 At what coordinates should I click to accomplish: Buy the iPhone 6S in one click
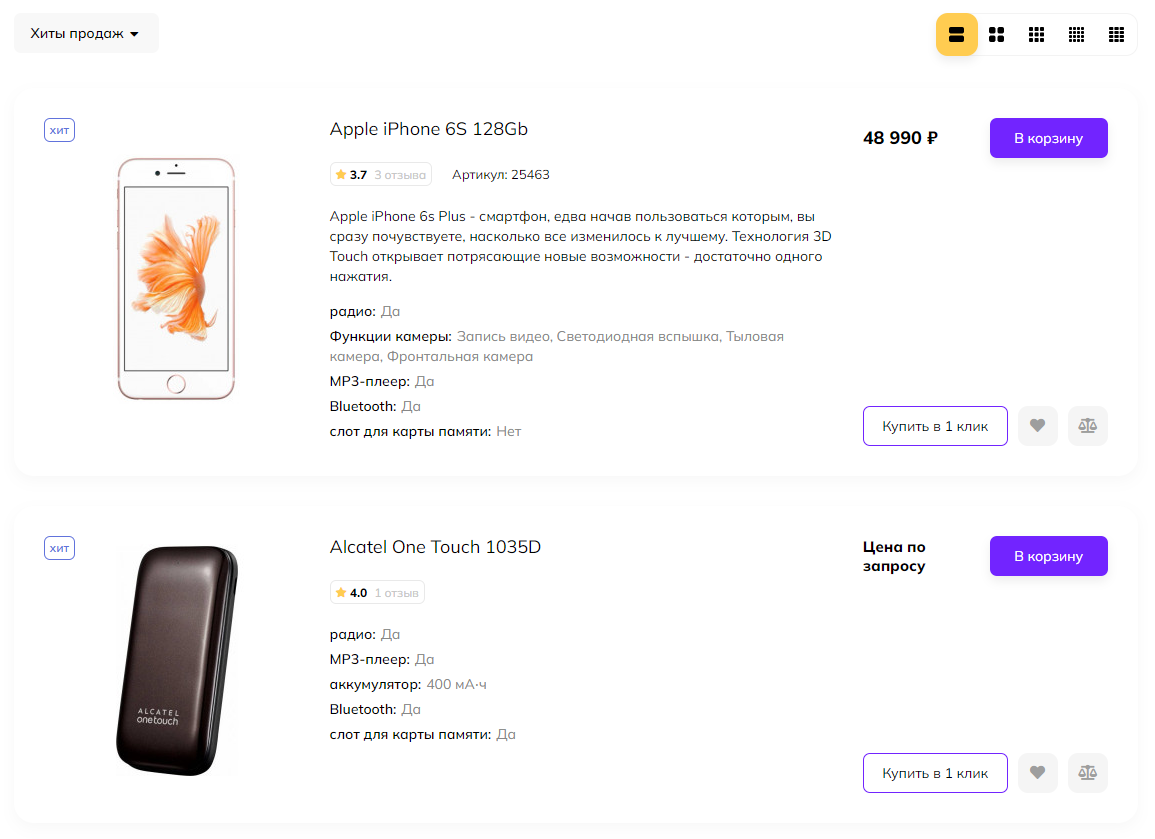pos(934,426)
